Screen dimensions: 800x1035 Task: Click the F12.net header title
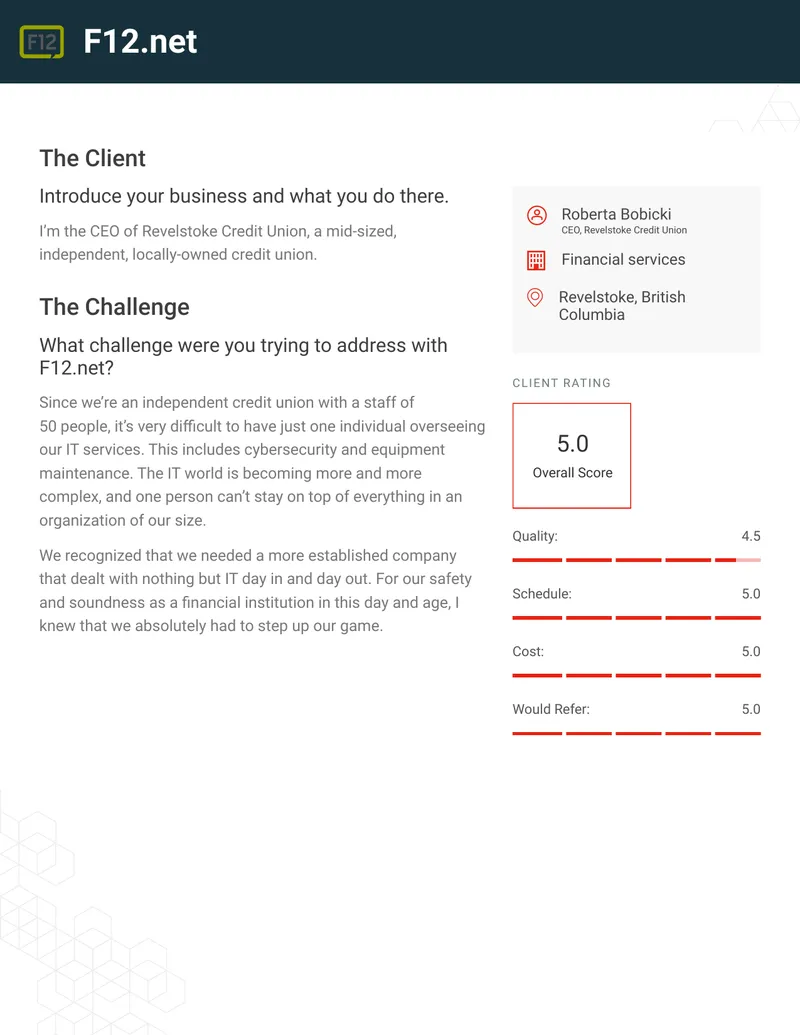click(x=140, y=42)
